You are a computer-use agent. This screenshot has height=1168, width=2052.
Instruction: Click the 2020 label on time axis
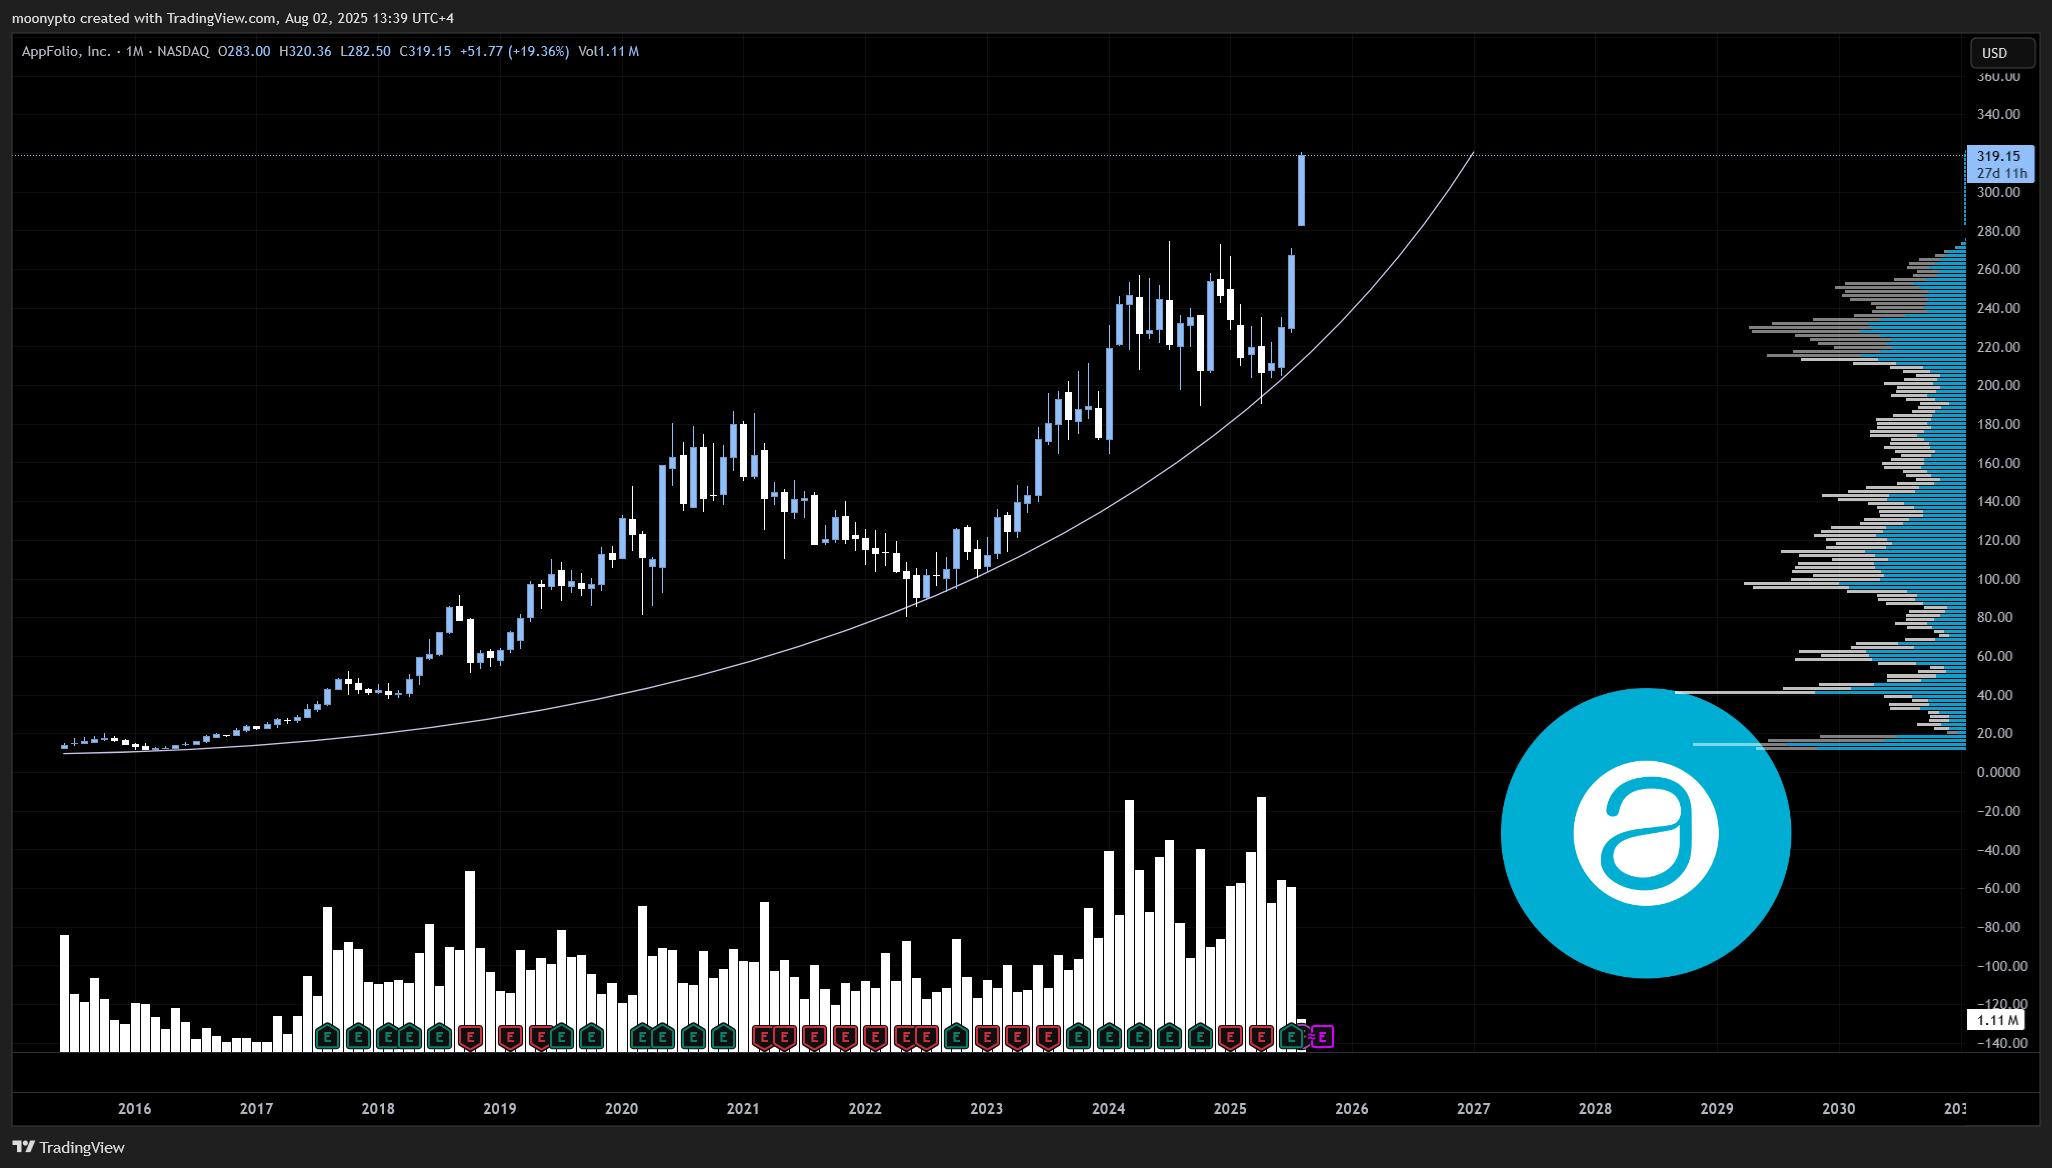point(621,1108)
